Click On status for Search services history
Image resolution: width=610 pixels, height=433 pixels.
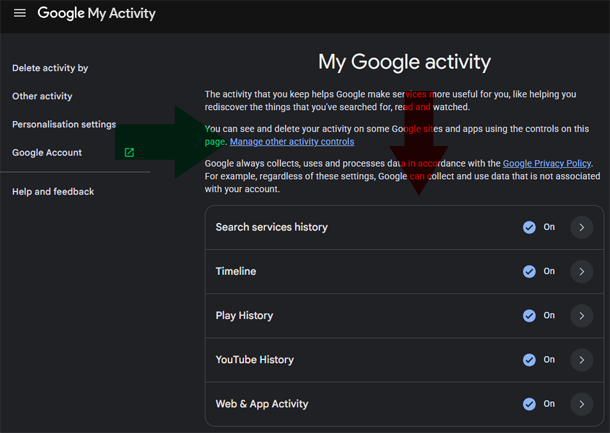tap(549, 227)
